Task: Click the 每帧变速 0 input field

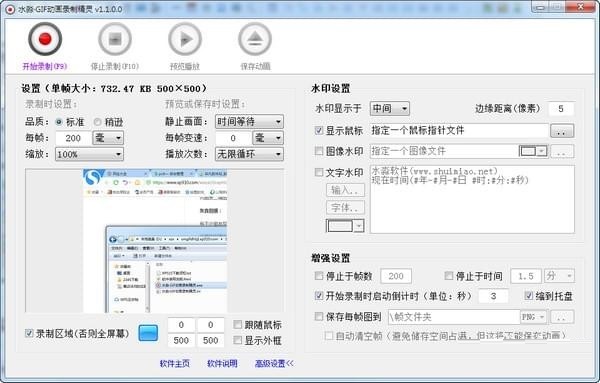Action: 233,138
